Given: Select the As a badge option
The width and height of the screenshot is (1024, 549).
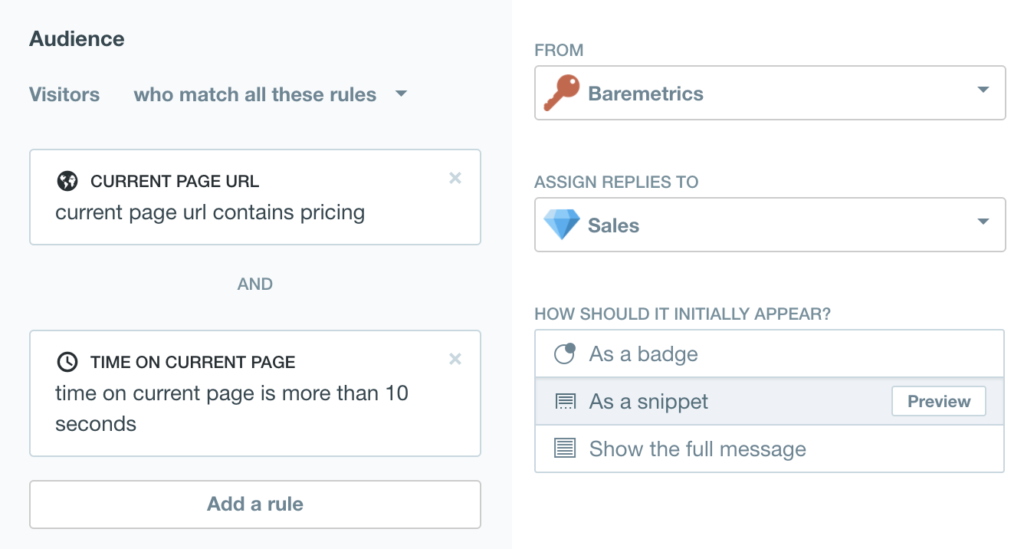Looking at the screenshot, I should pyautogui.click(x=643, y=354).
